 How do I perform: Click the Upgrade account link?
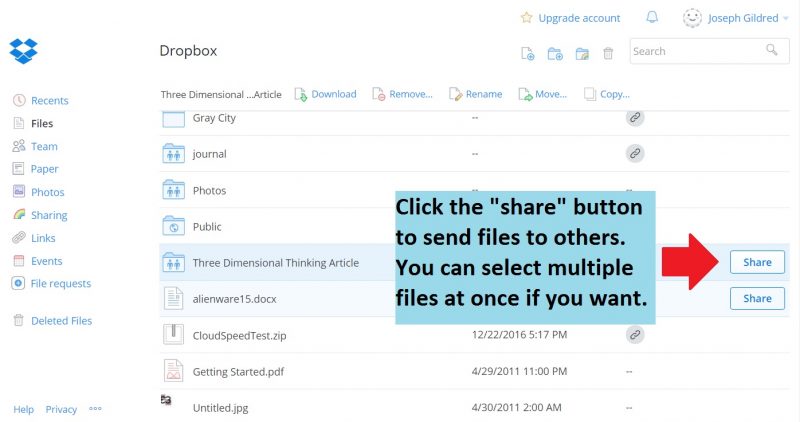(579, 18)
